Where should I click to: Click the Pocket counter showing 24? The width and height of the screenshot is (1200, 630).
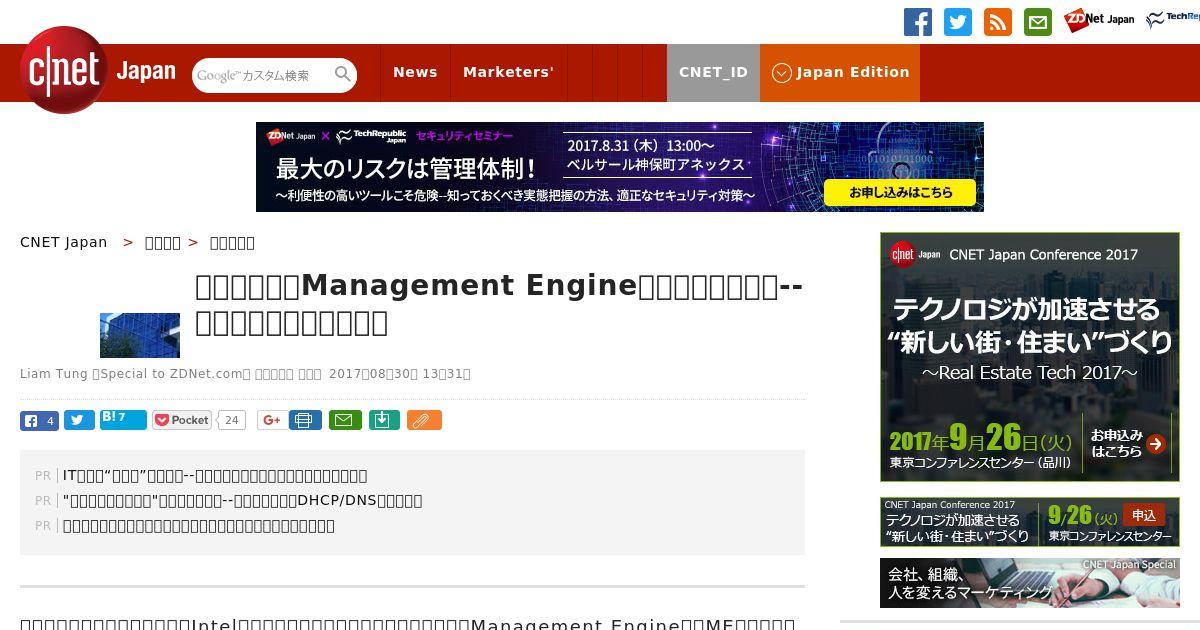232,420
